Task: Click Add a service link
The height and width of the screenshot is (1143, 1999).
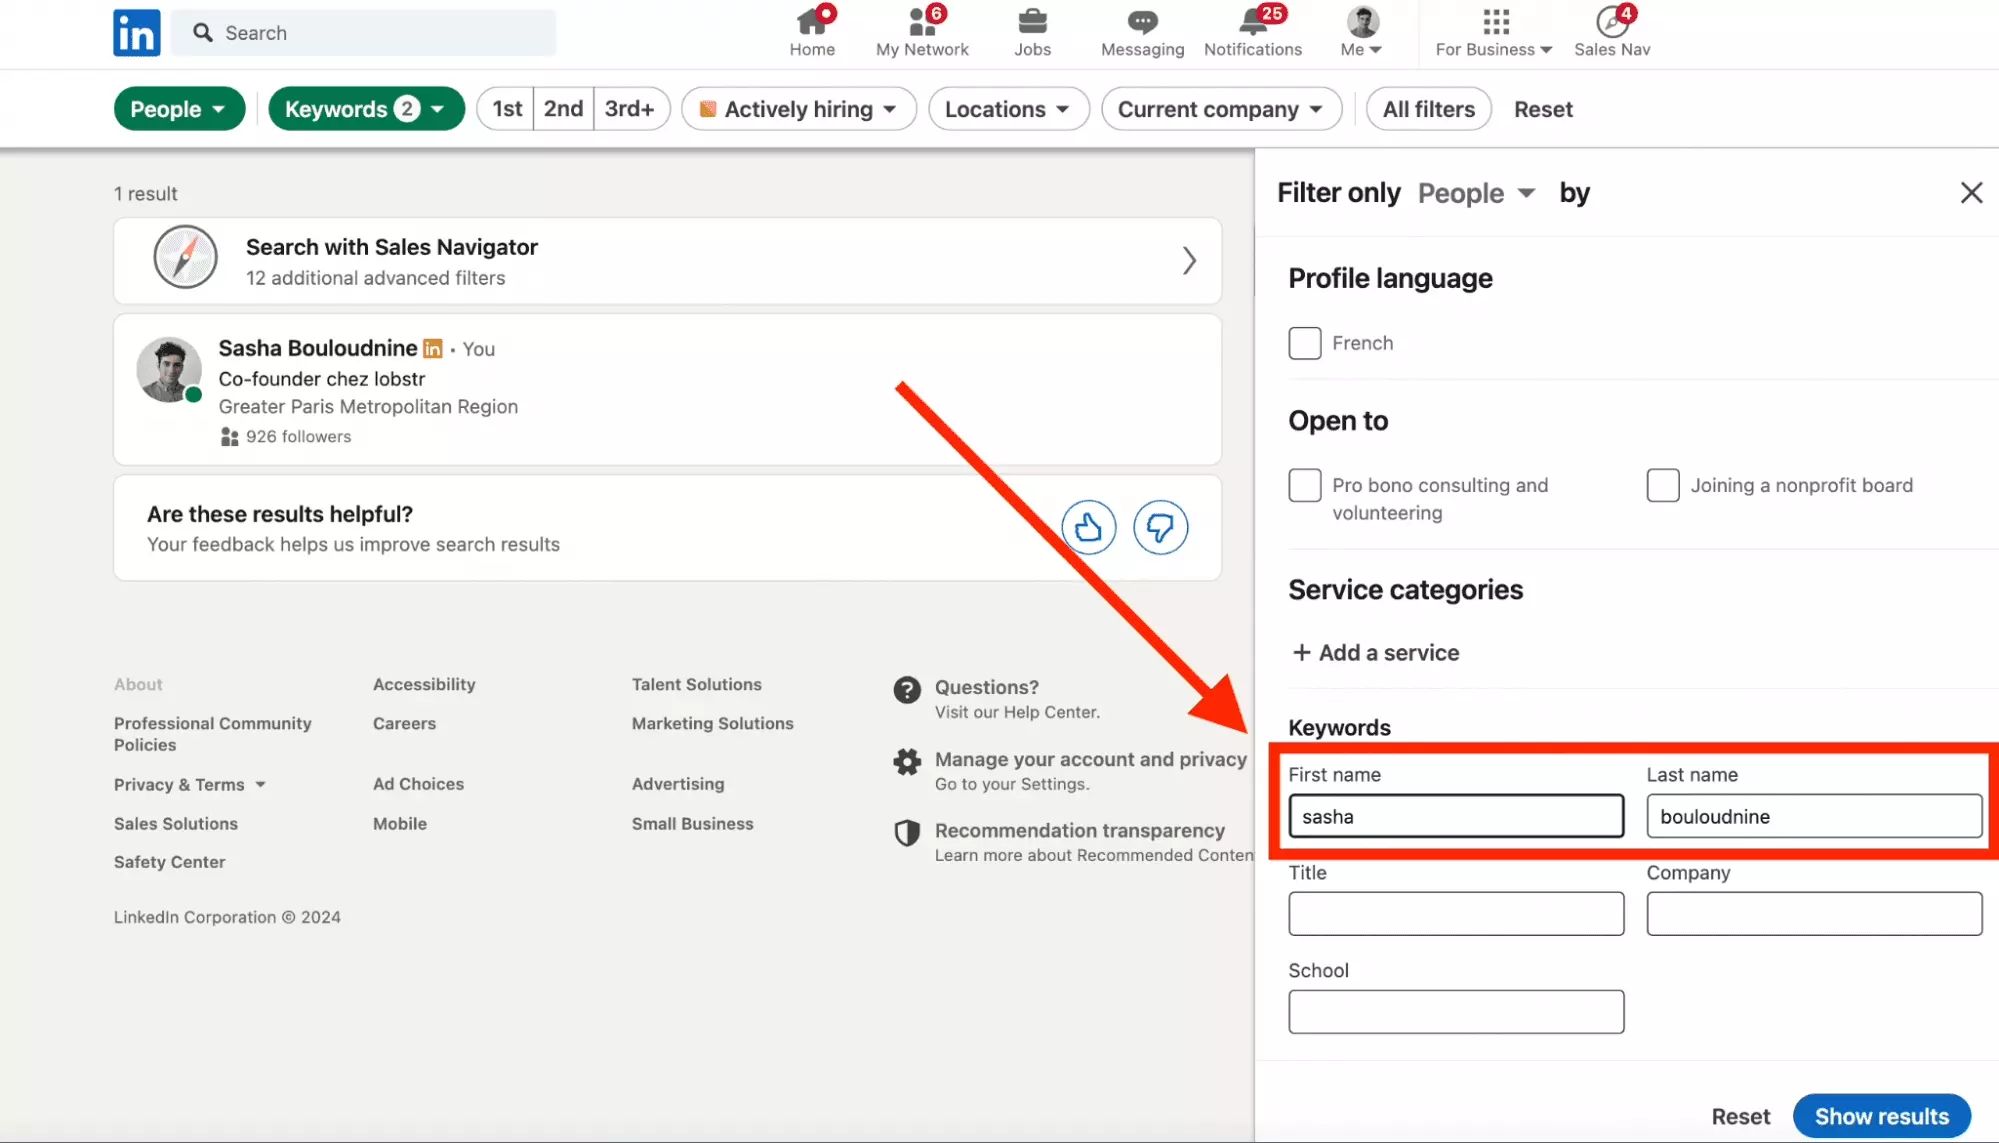Action: (1376, 653)
